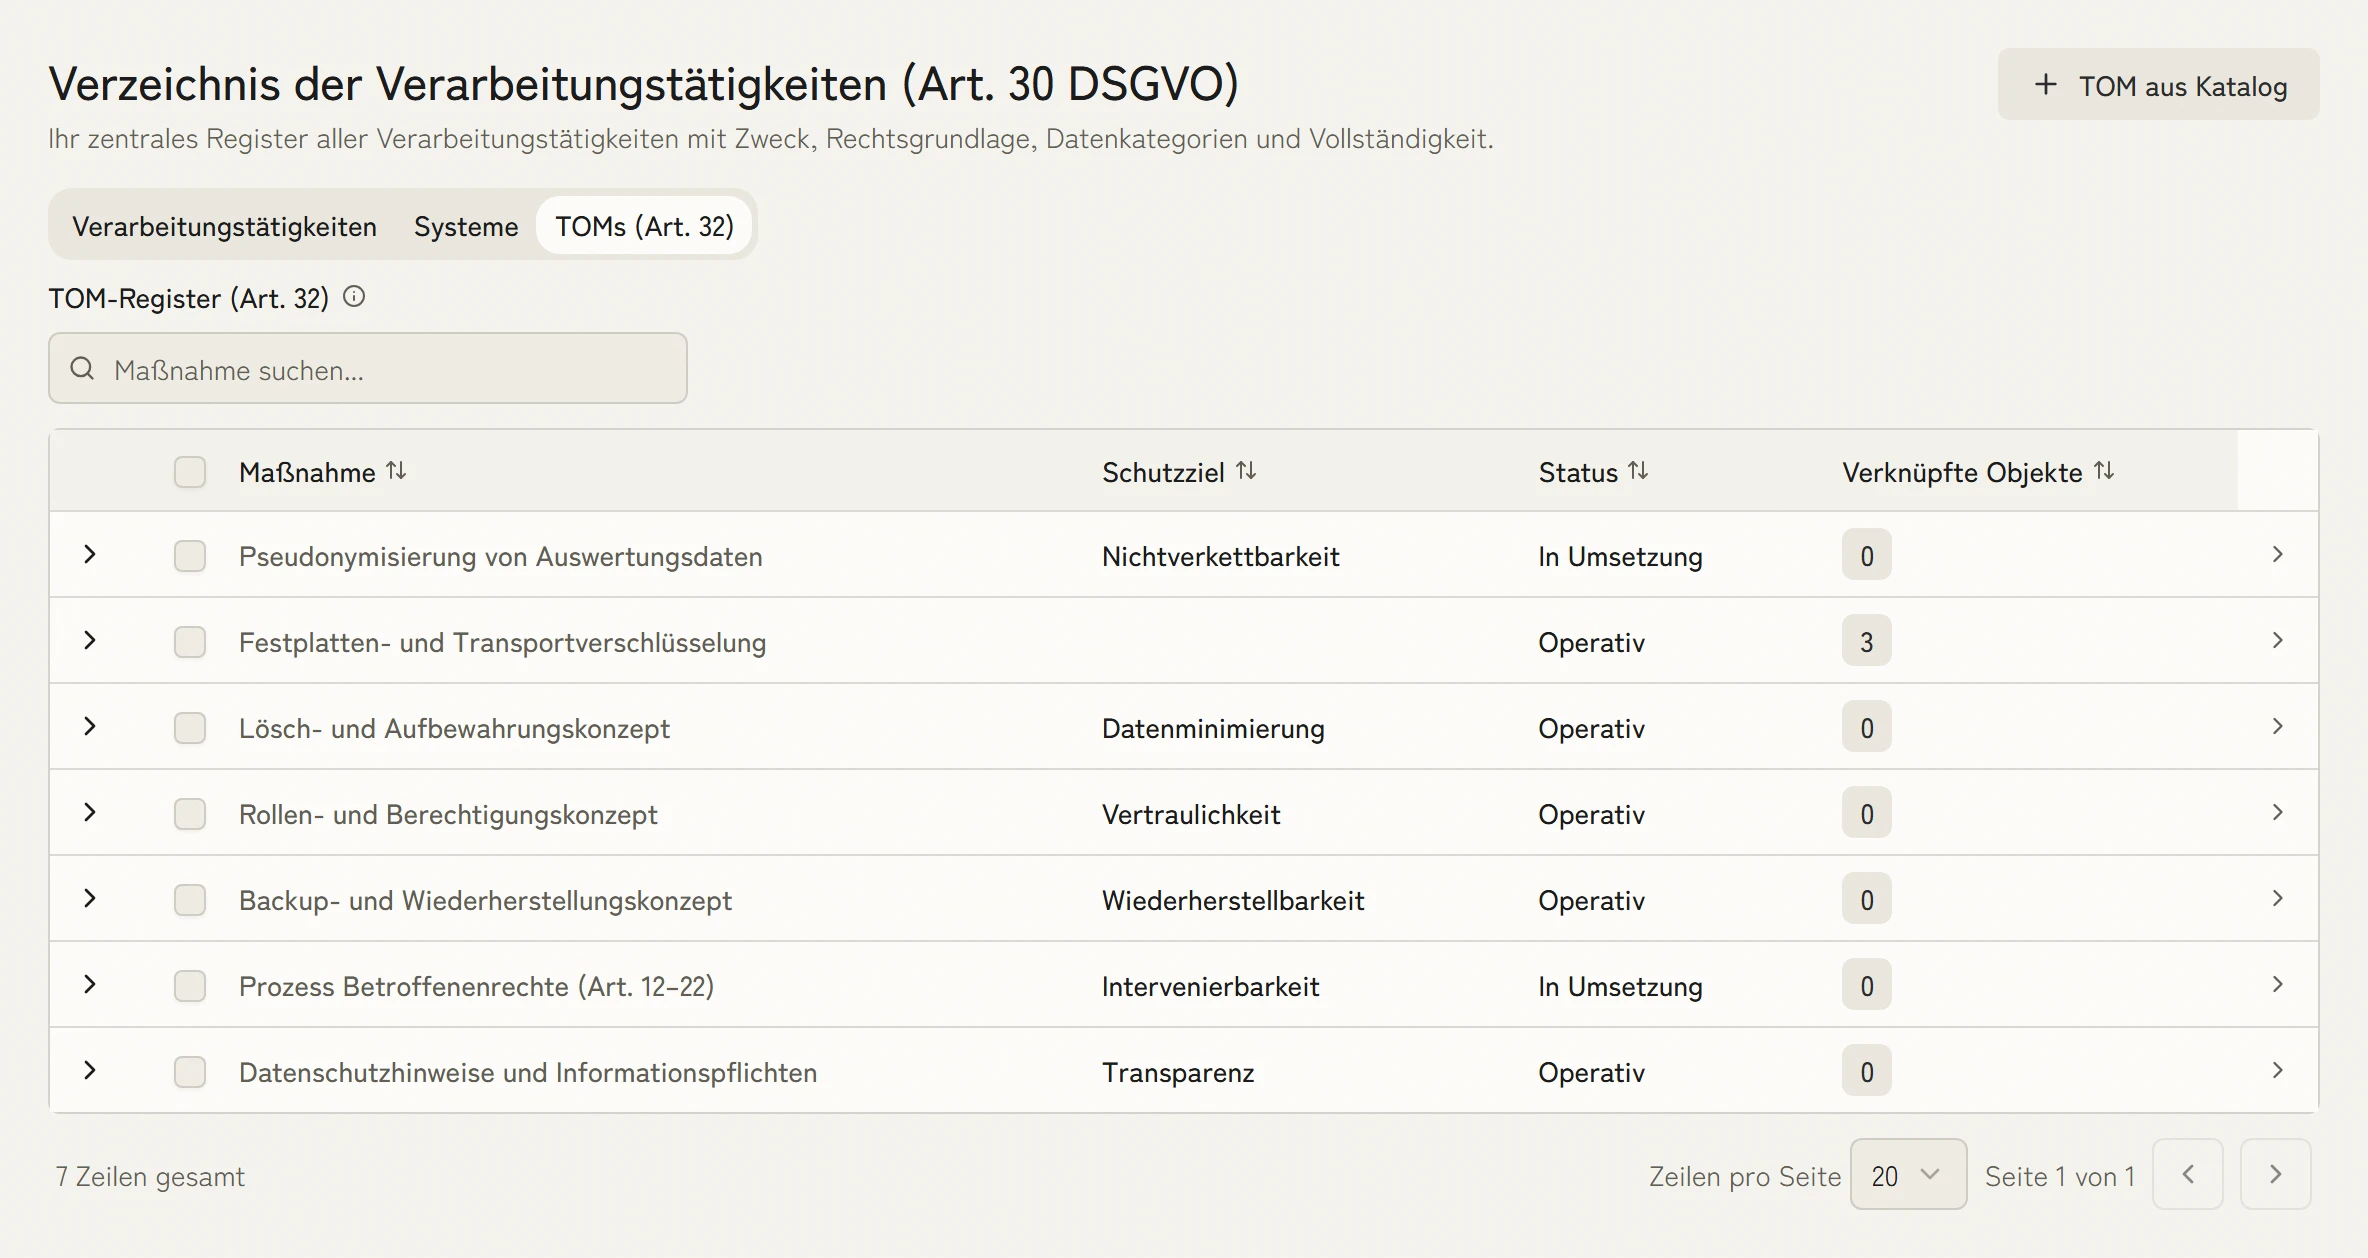Open details arrow for Backup- und Wiederherstellungskonzept
2368x1258 pixels.
pos(2278,899)
